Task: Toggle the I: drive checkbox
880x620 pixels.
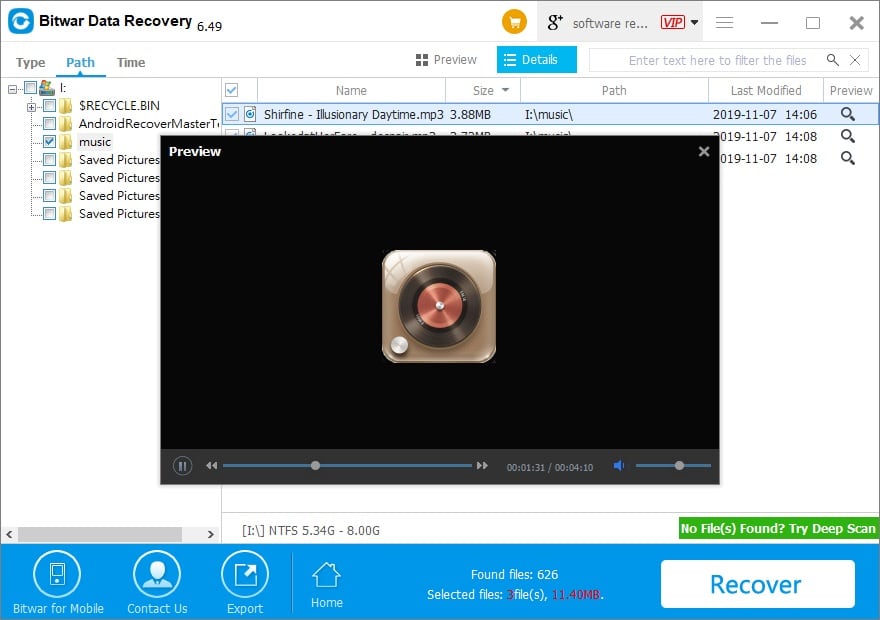Action: [30, 88]
